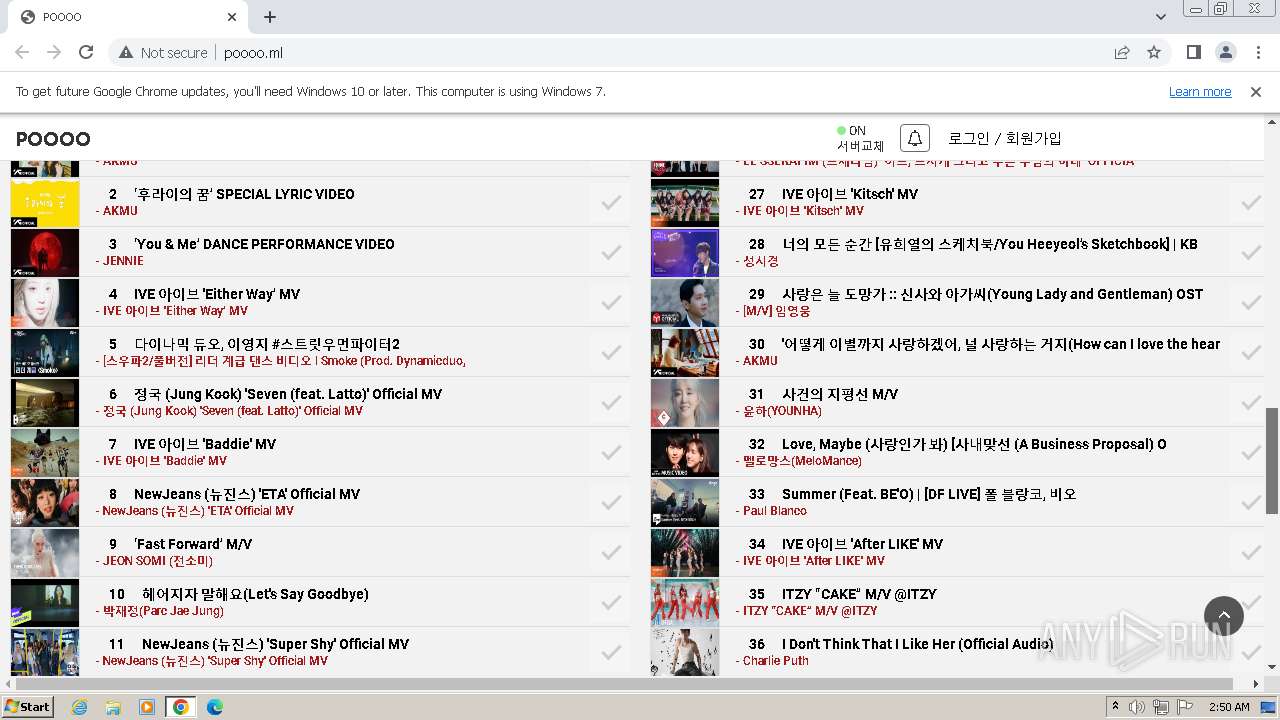
Task: Play IVE 'After LIKE' MV title
Action: point(863,544)
